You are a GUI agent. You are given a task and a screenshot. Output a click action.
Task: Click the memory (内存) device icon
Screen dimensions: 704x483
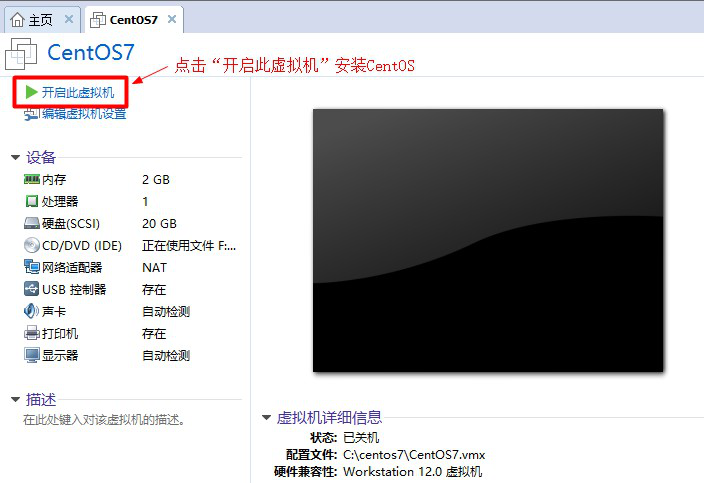pos(32,180)
